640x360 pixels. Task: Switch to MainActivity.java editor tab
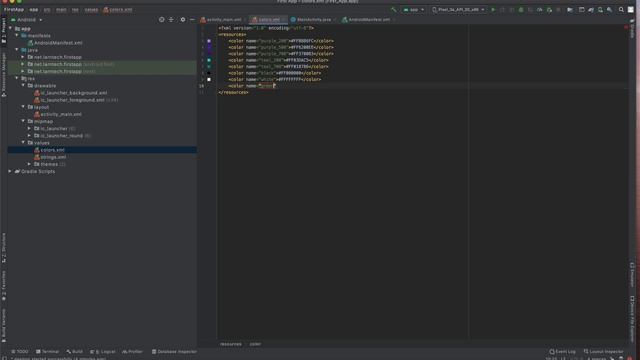pos(313,20)
